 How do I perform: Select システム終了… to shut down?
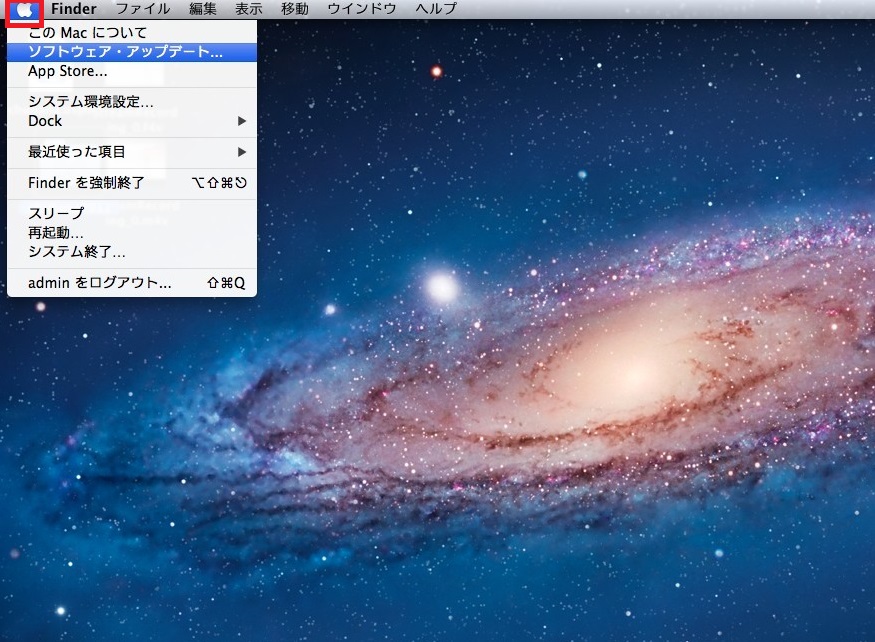coord(77,251)
